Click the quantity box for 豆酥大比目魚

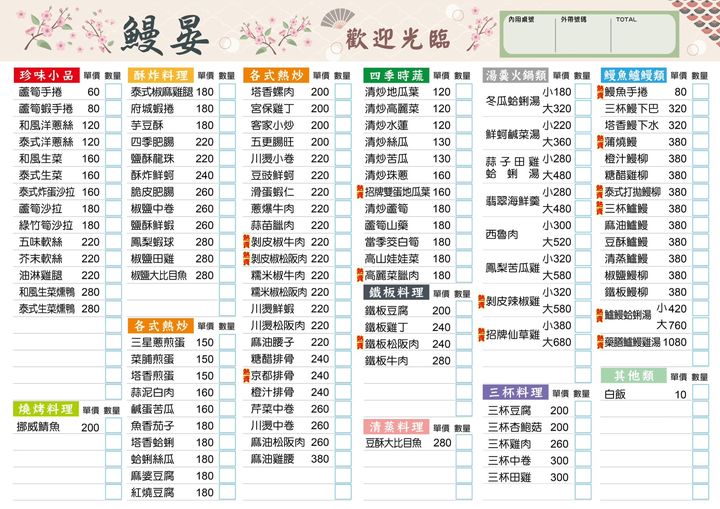[464, 443]
